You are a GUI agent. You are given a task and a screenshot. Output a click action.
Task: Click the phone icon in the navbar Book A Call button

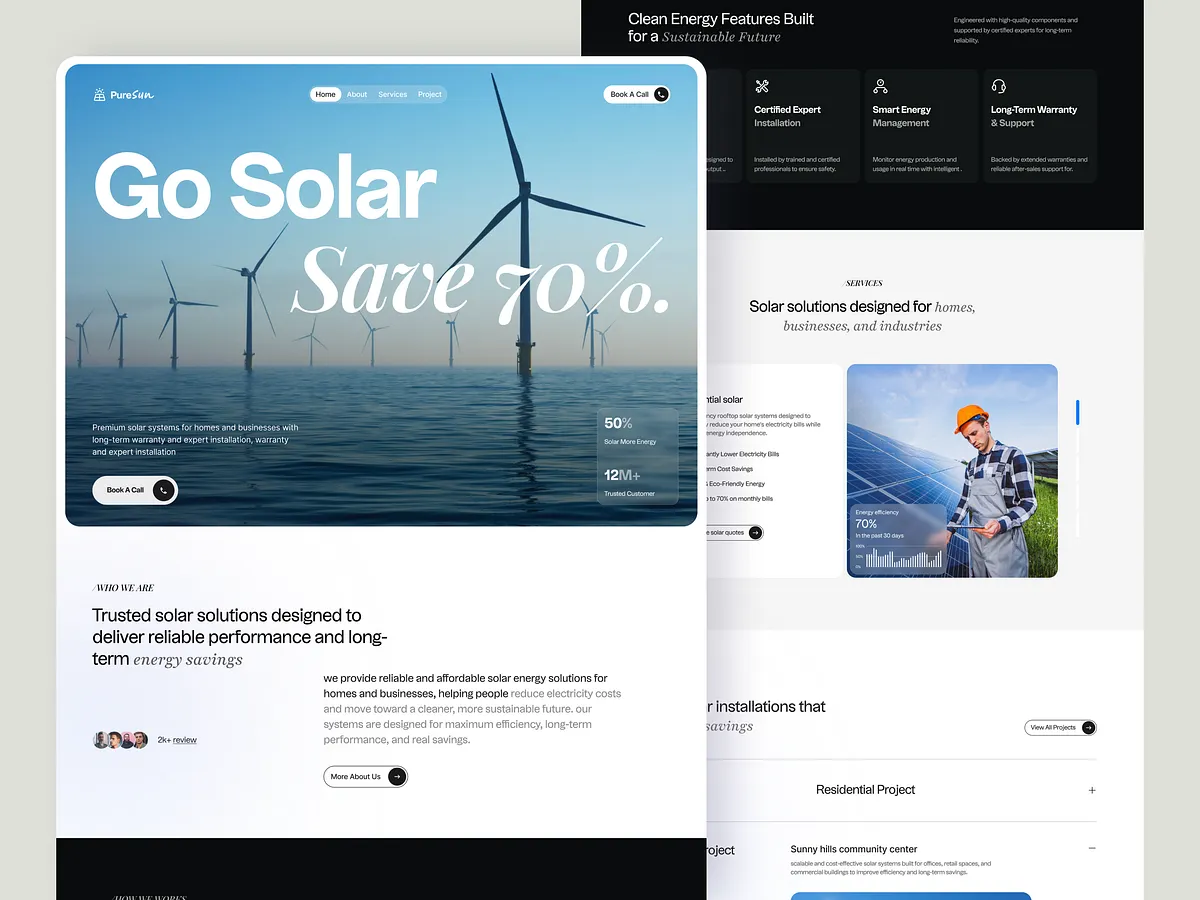661,94
